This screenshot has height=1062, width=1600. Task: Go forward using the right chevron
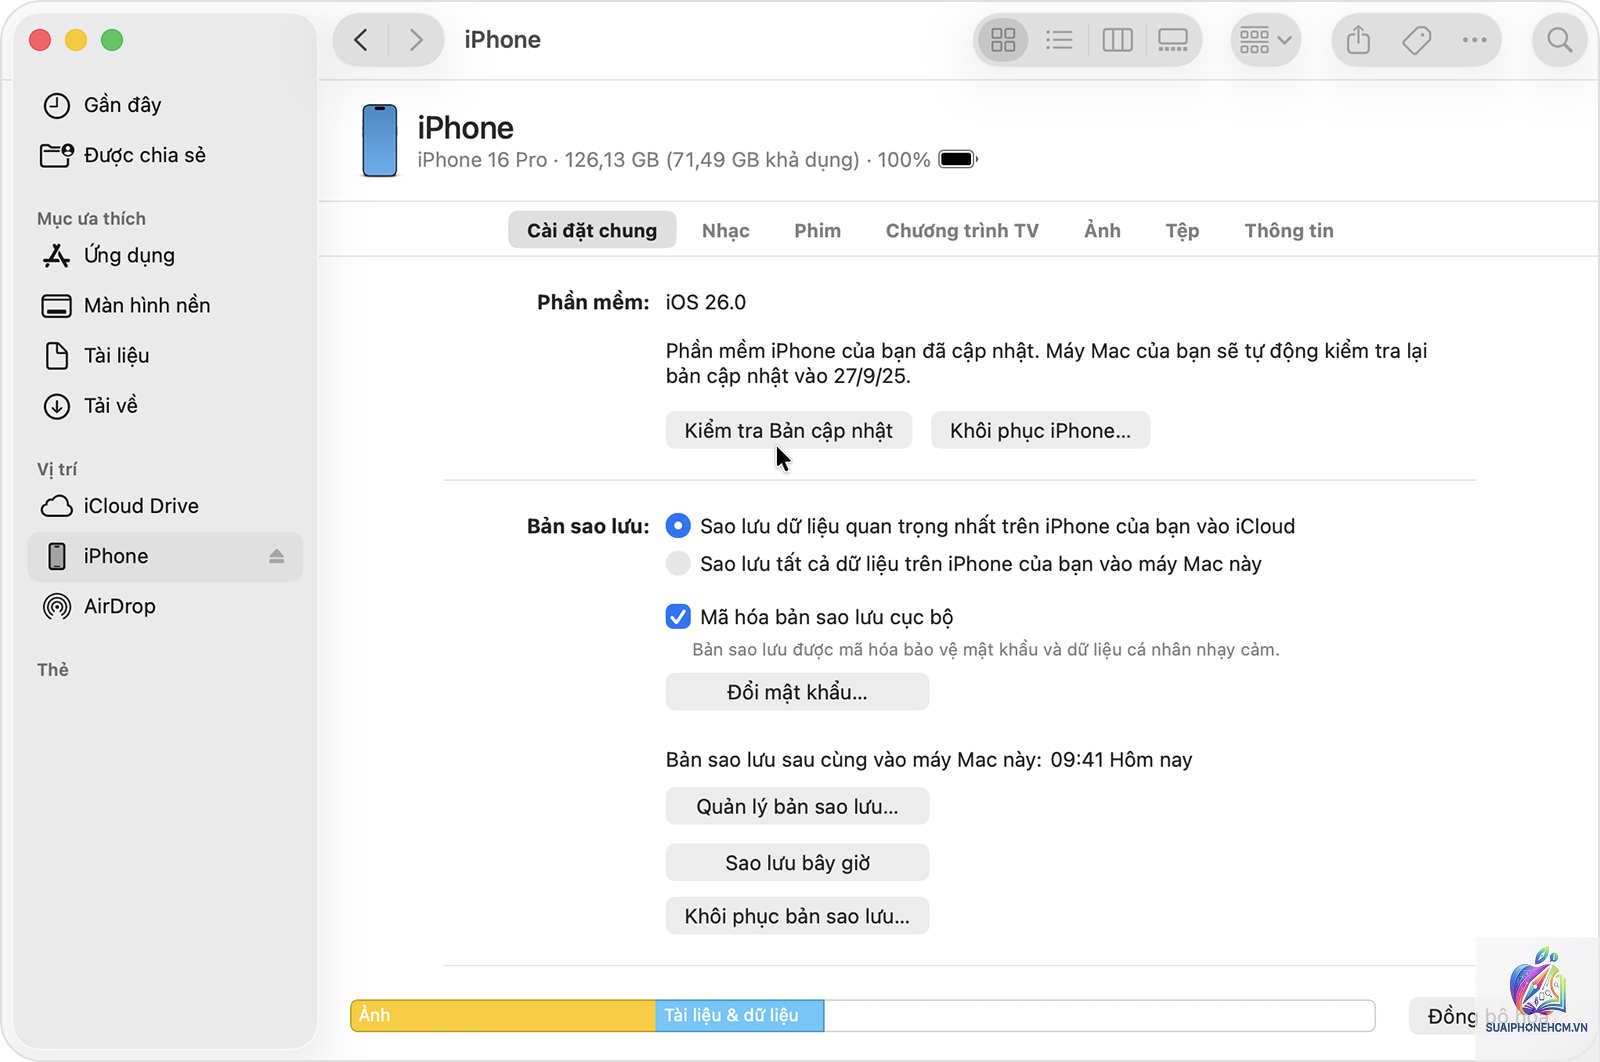416,40
